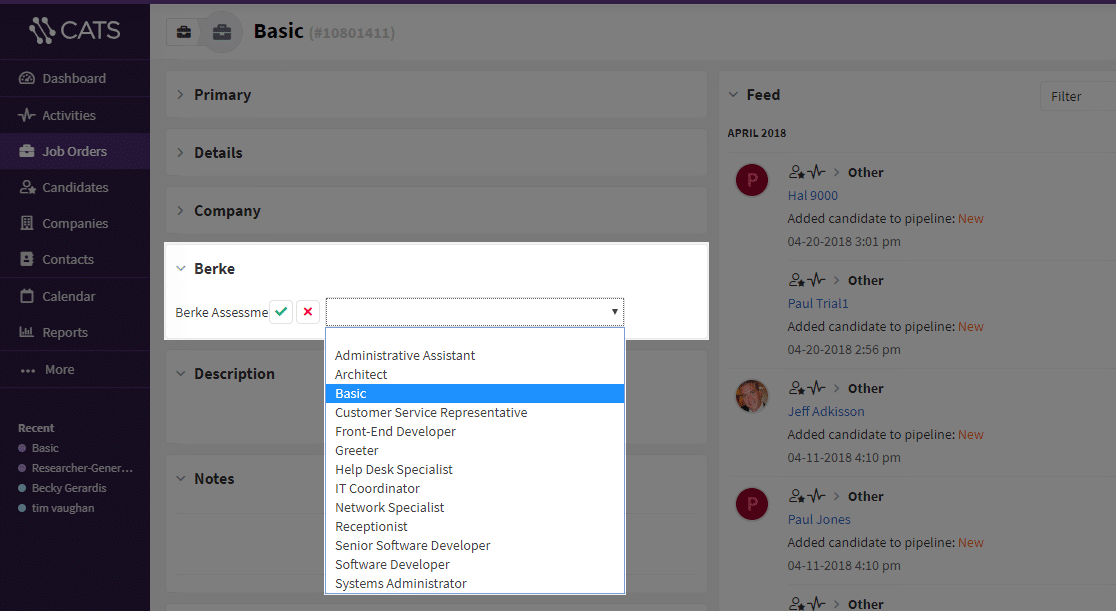Select Network Specialist
This screenshot has width=1116, height=611.
click(x=475, y=507)
